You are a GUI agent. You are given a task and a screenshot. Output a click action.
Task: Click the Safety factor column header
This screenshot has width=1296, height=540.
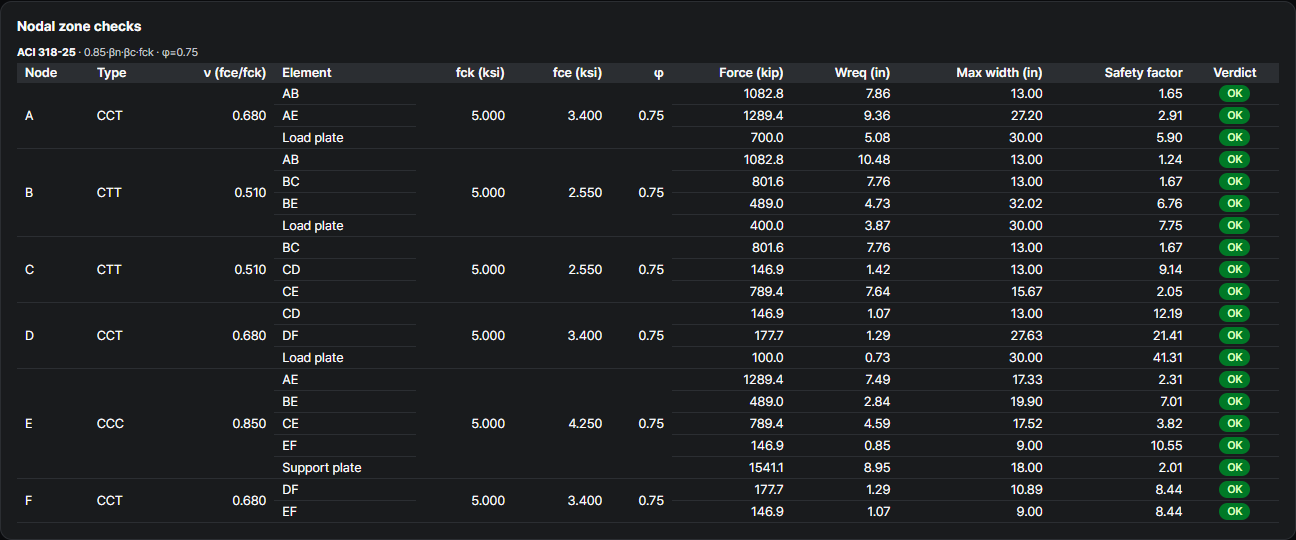[x=1143, y=72]
